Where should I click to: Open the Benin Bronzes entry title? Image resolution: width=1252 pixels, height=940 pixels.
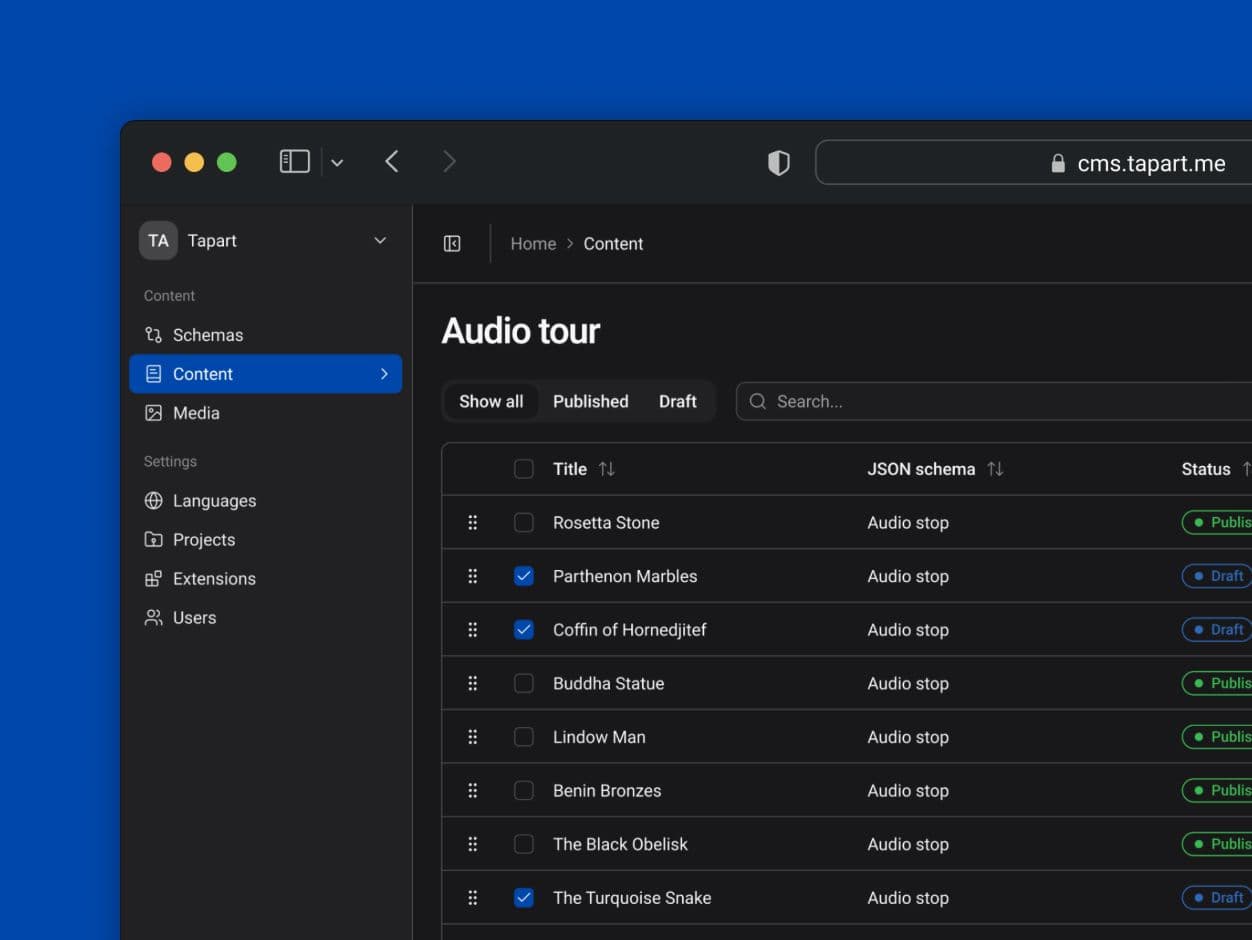(x=607, y=791)
